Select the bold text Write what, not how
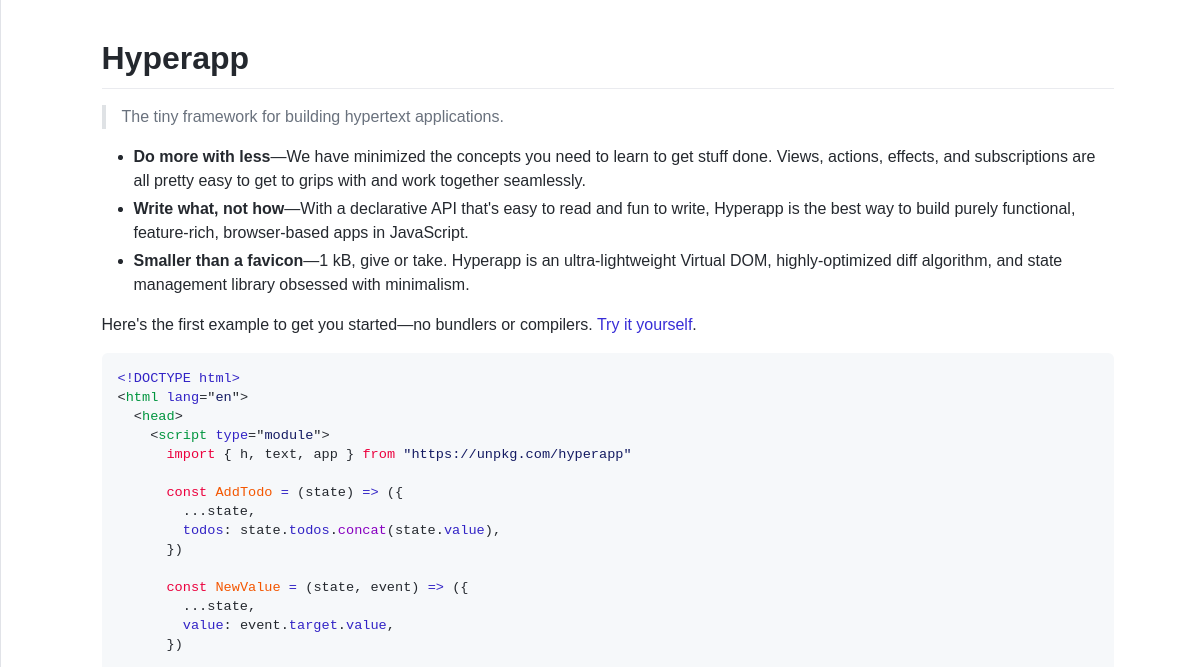Screen dimensions: 1198x667 208,208
